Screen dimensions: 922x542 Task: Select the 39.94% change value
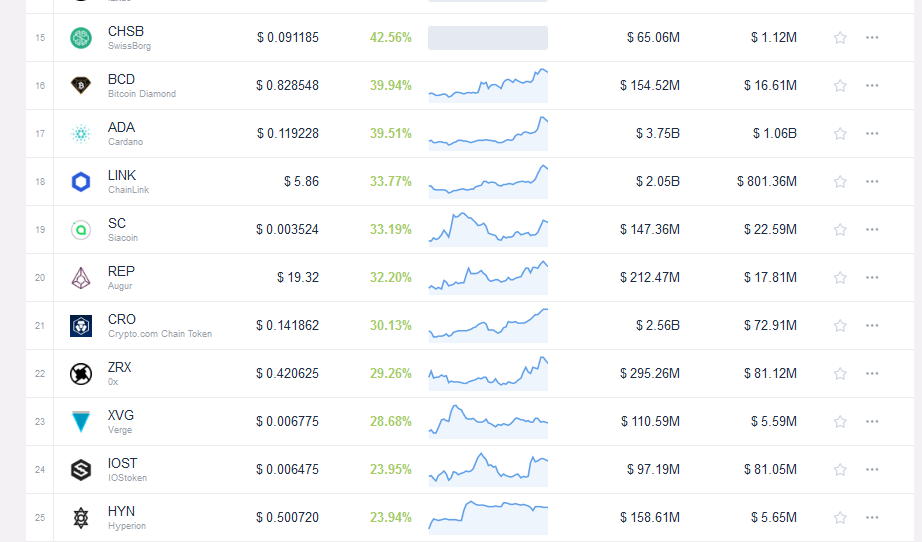point(390,86)
